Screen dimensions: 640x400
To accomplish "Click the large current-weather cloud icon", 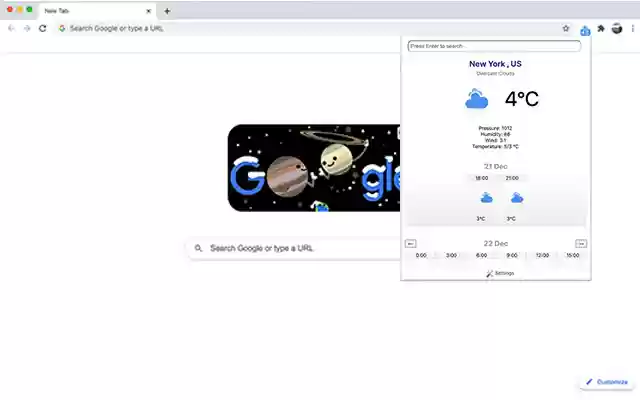I will coord(476,98).
